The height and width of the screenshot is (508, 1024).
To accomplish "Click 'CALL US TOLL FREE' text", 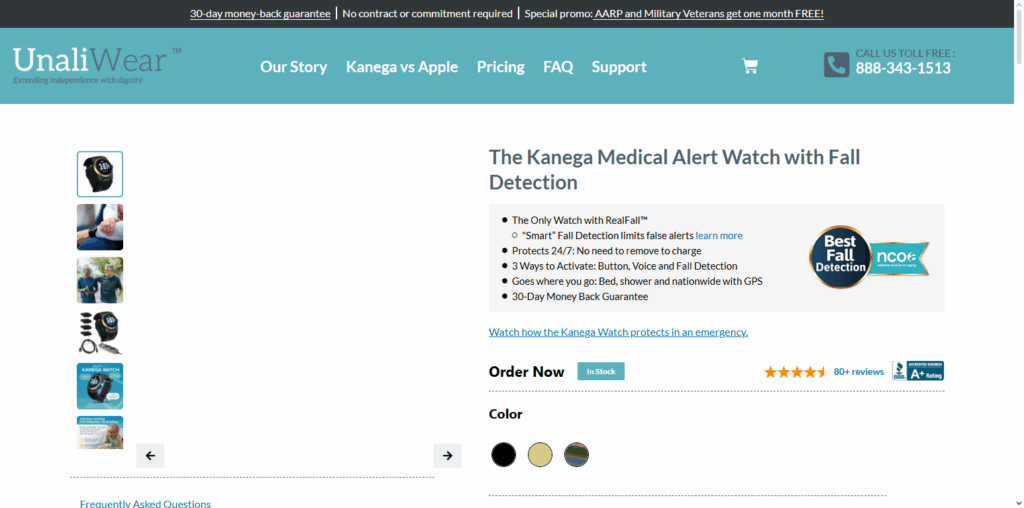I will (905, 54).
